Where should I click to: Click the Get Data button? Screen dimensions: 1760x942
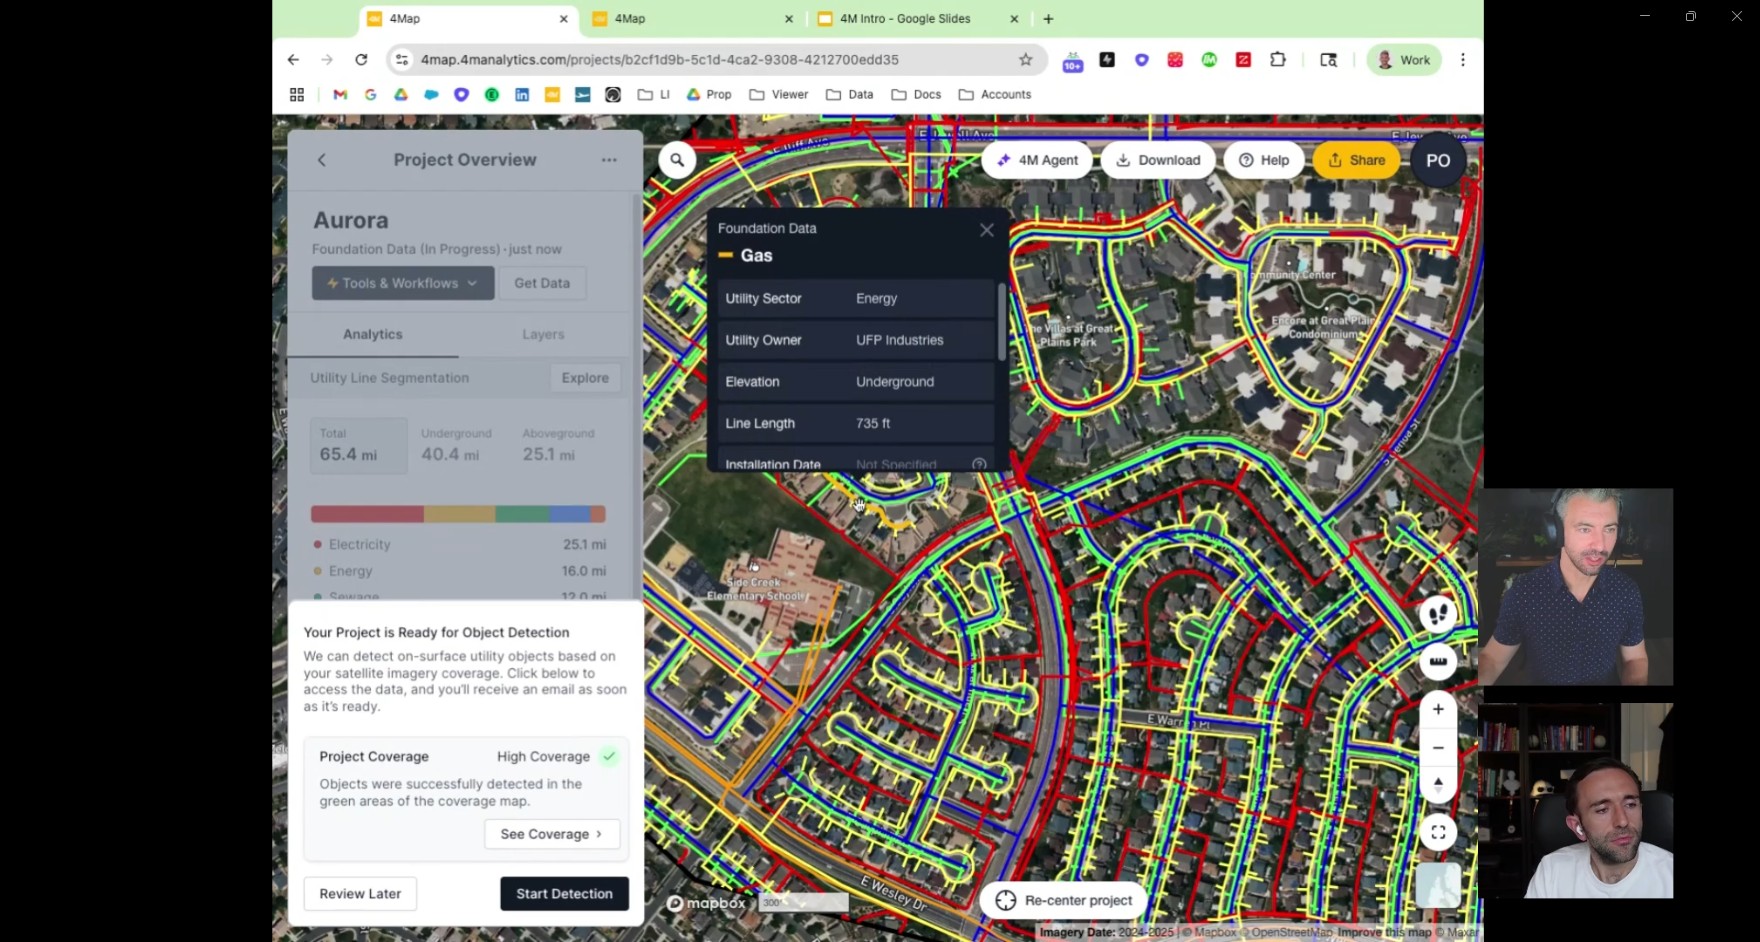click(542, 283)
